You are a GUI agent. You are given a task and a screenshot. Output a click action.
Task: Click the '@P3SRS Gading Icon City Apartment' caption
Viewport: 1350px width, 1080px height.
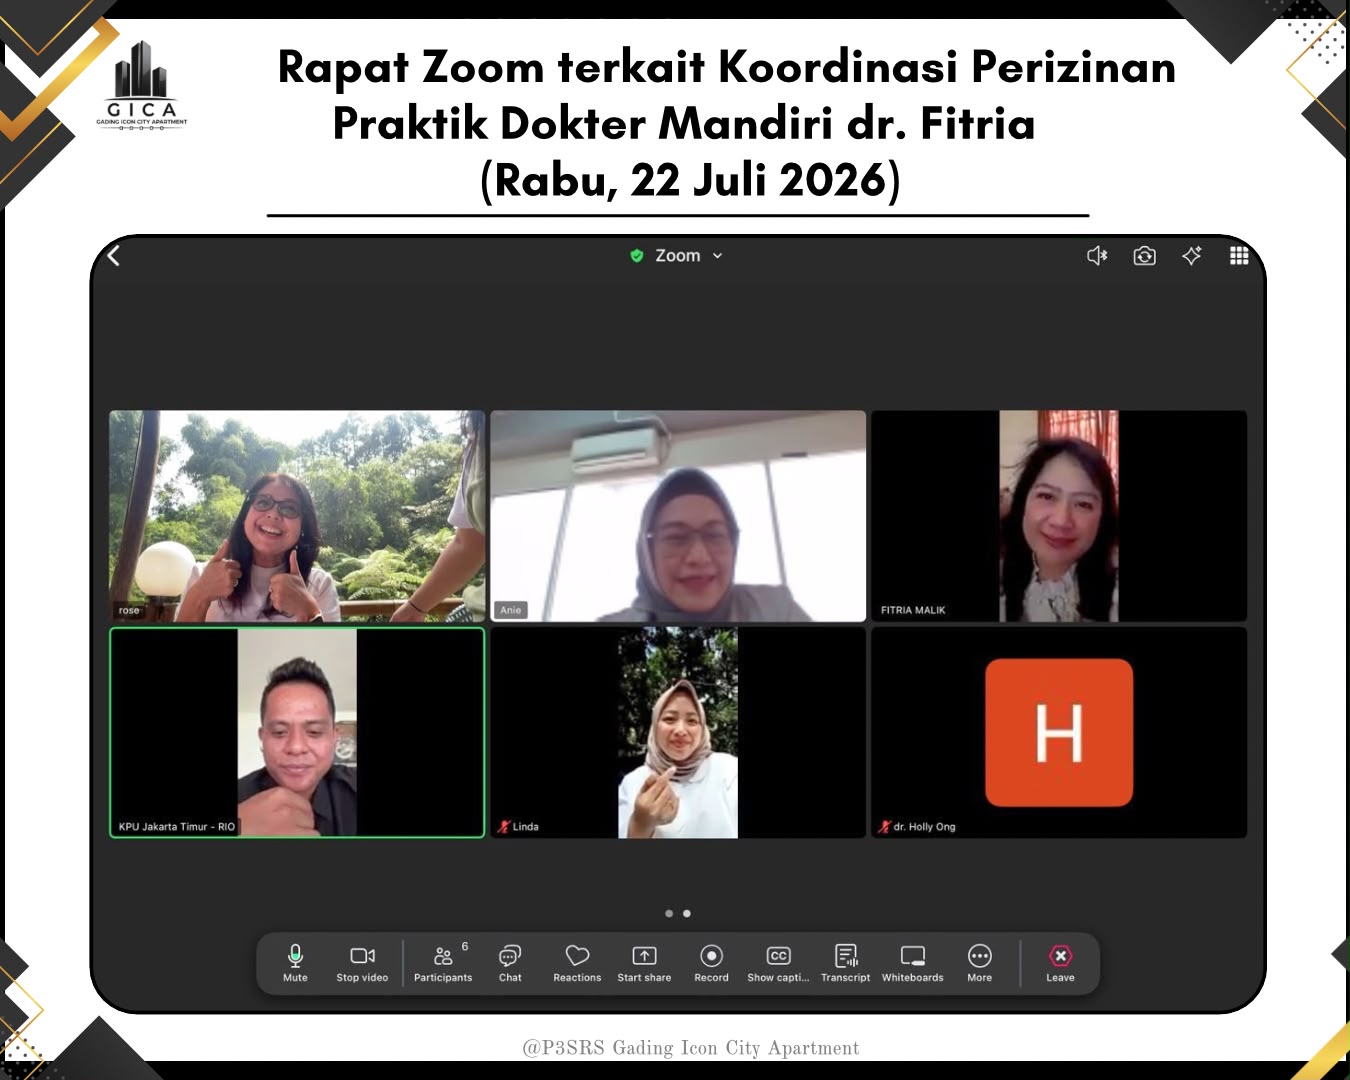point(690,1047)
